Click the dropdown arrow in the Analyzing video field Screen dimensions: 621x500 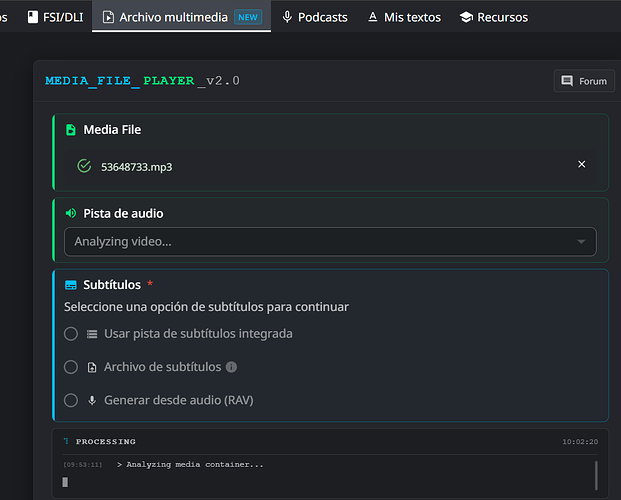click(581, 242)
